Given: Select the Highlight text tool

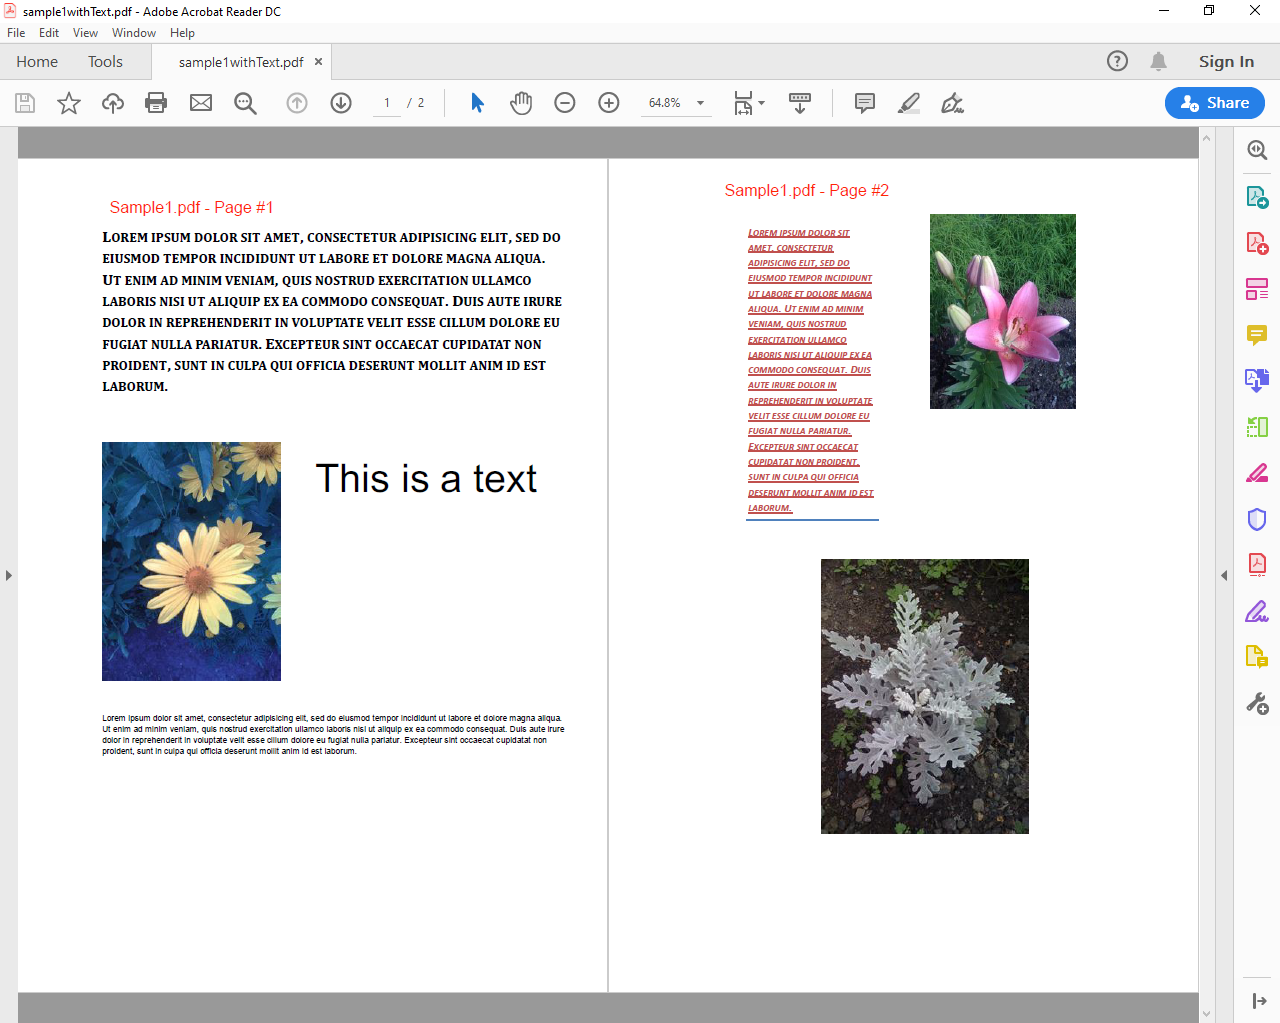Looking at the screenshot, I should [908, 102].
